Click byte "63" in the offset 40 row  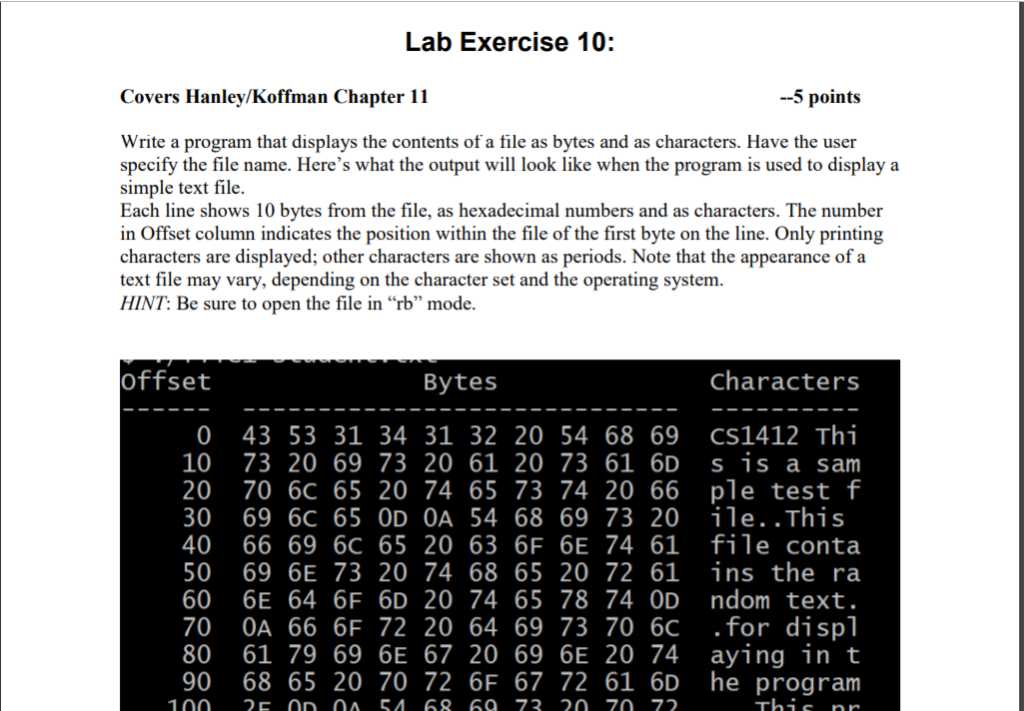point(483,545)
